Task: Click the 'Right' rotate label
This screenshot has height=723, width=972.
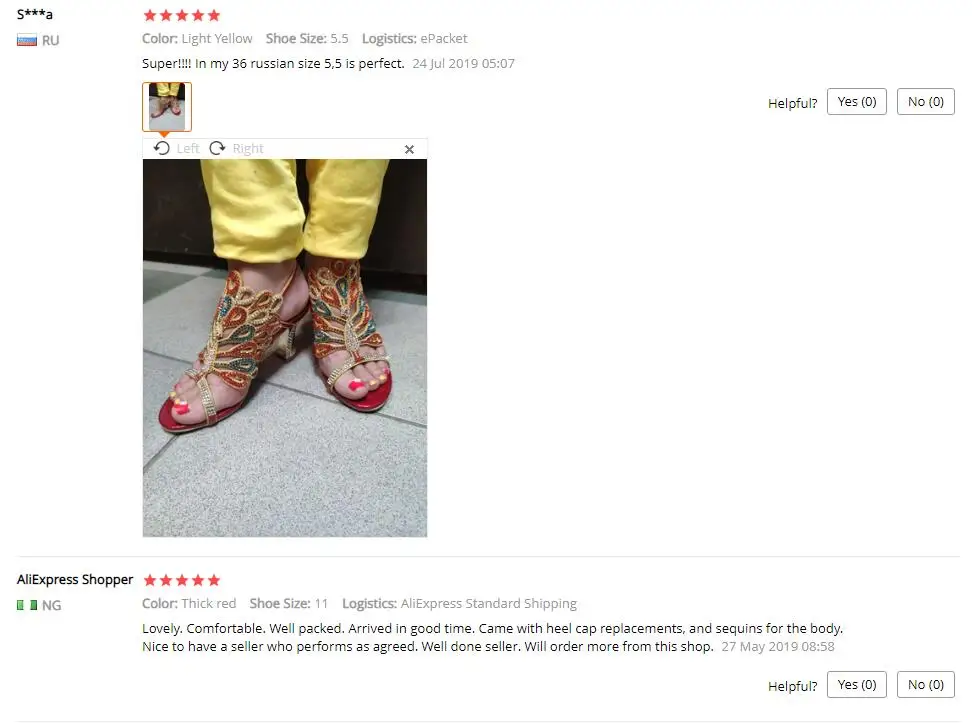Action: (x=248, y=148)
